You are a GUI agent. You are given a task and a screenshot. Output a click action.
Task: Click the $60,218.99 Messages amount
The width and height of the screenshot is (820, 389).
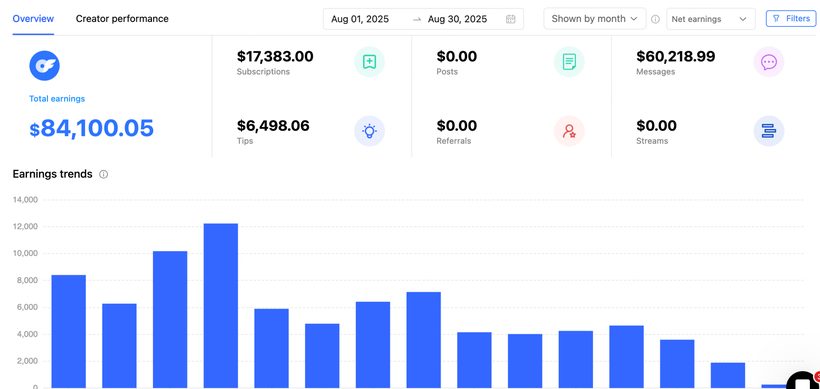pos(676,56)
